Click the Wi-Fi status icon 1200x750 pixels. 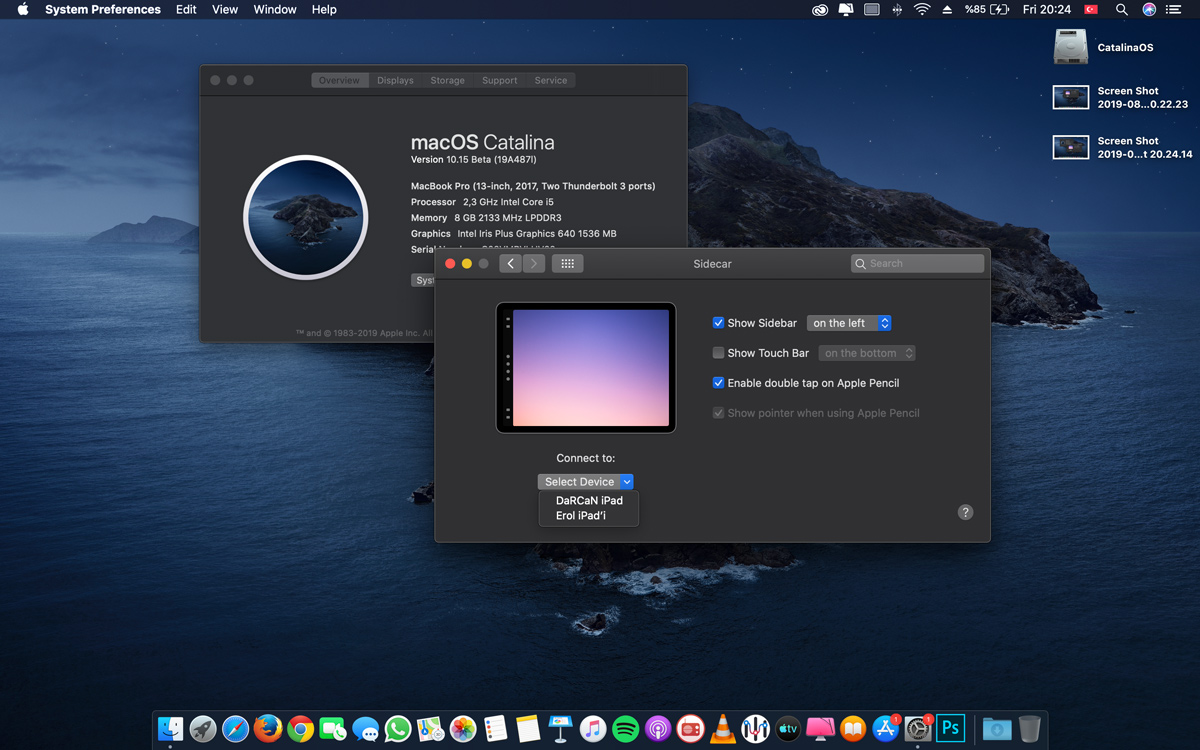(922, 9)
